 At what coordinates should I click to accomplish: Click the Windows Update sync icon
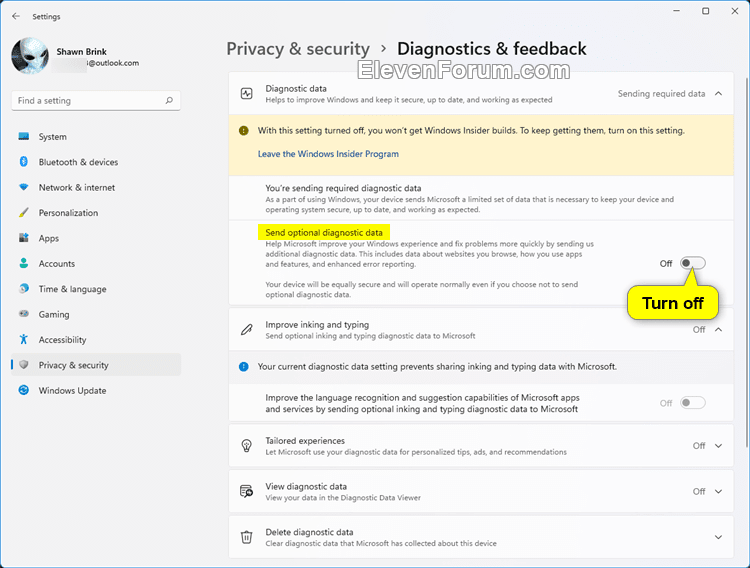coord(23,390)
